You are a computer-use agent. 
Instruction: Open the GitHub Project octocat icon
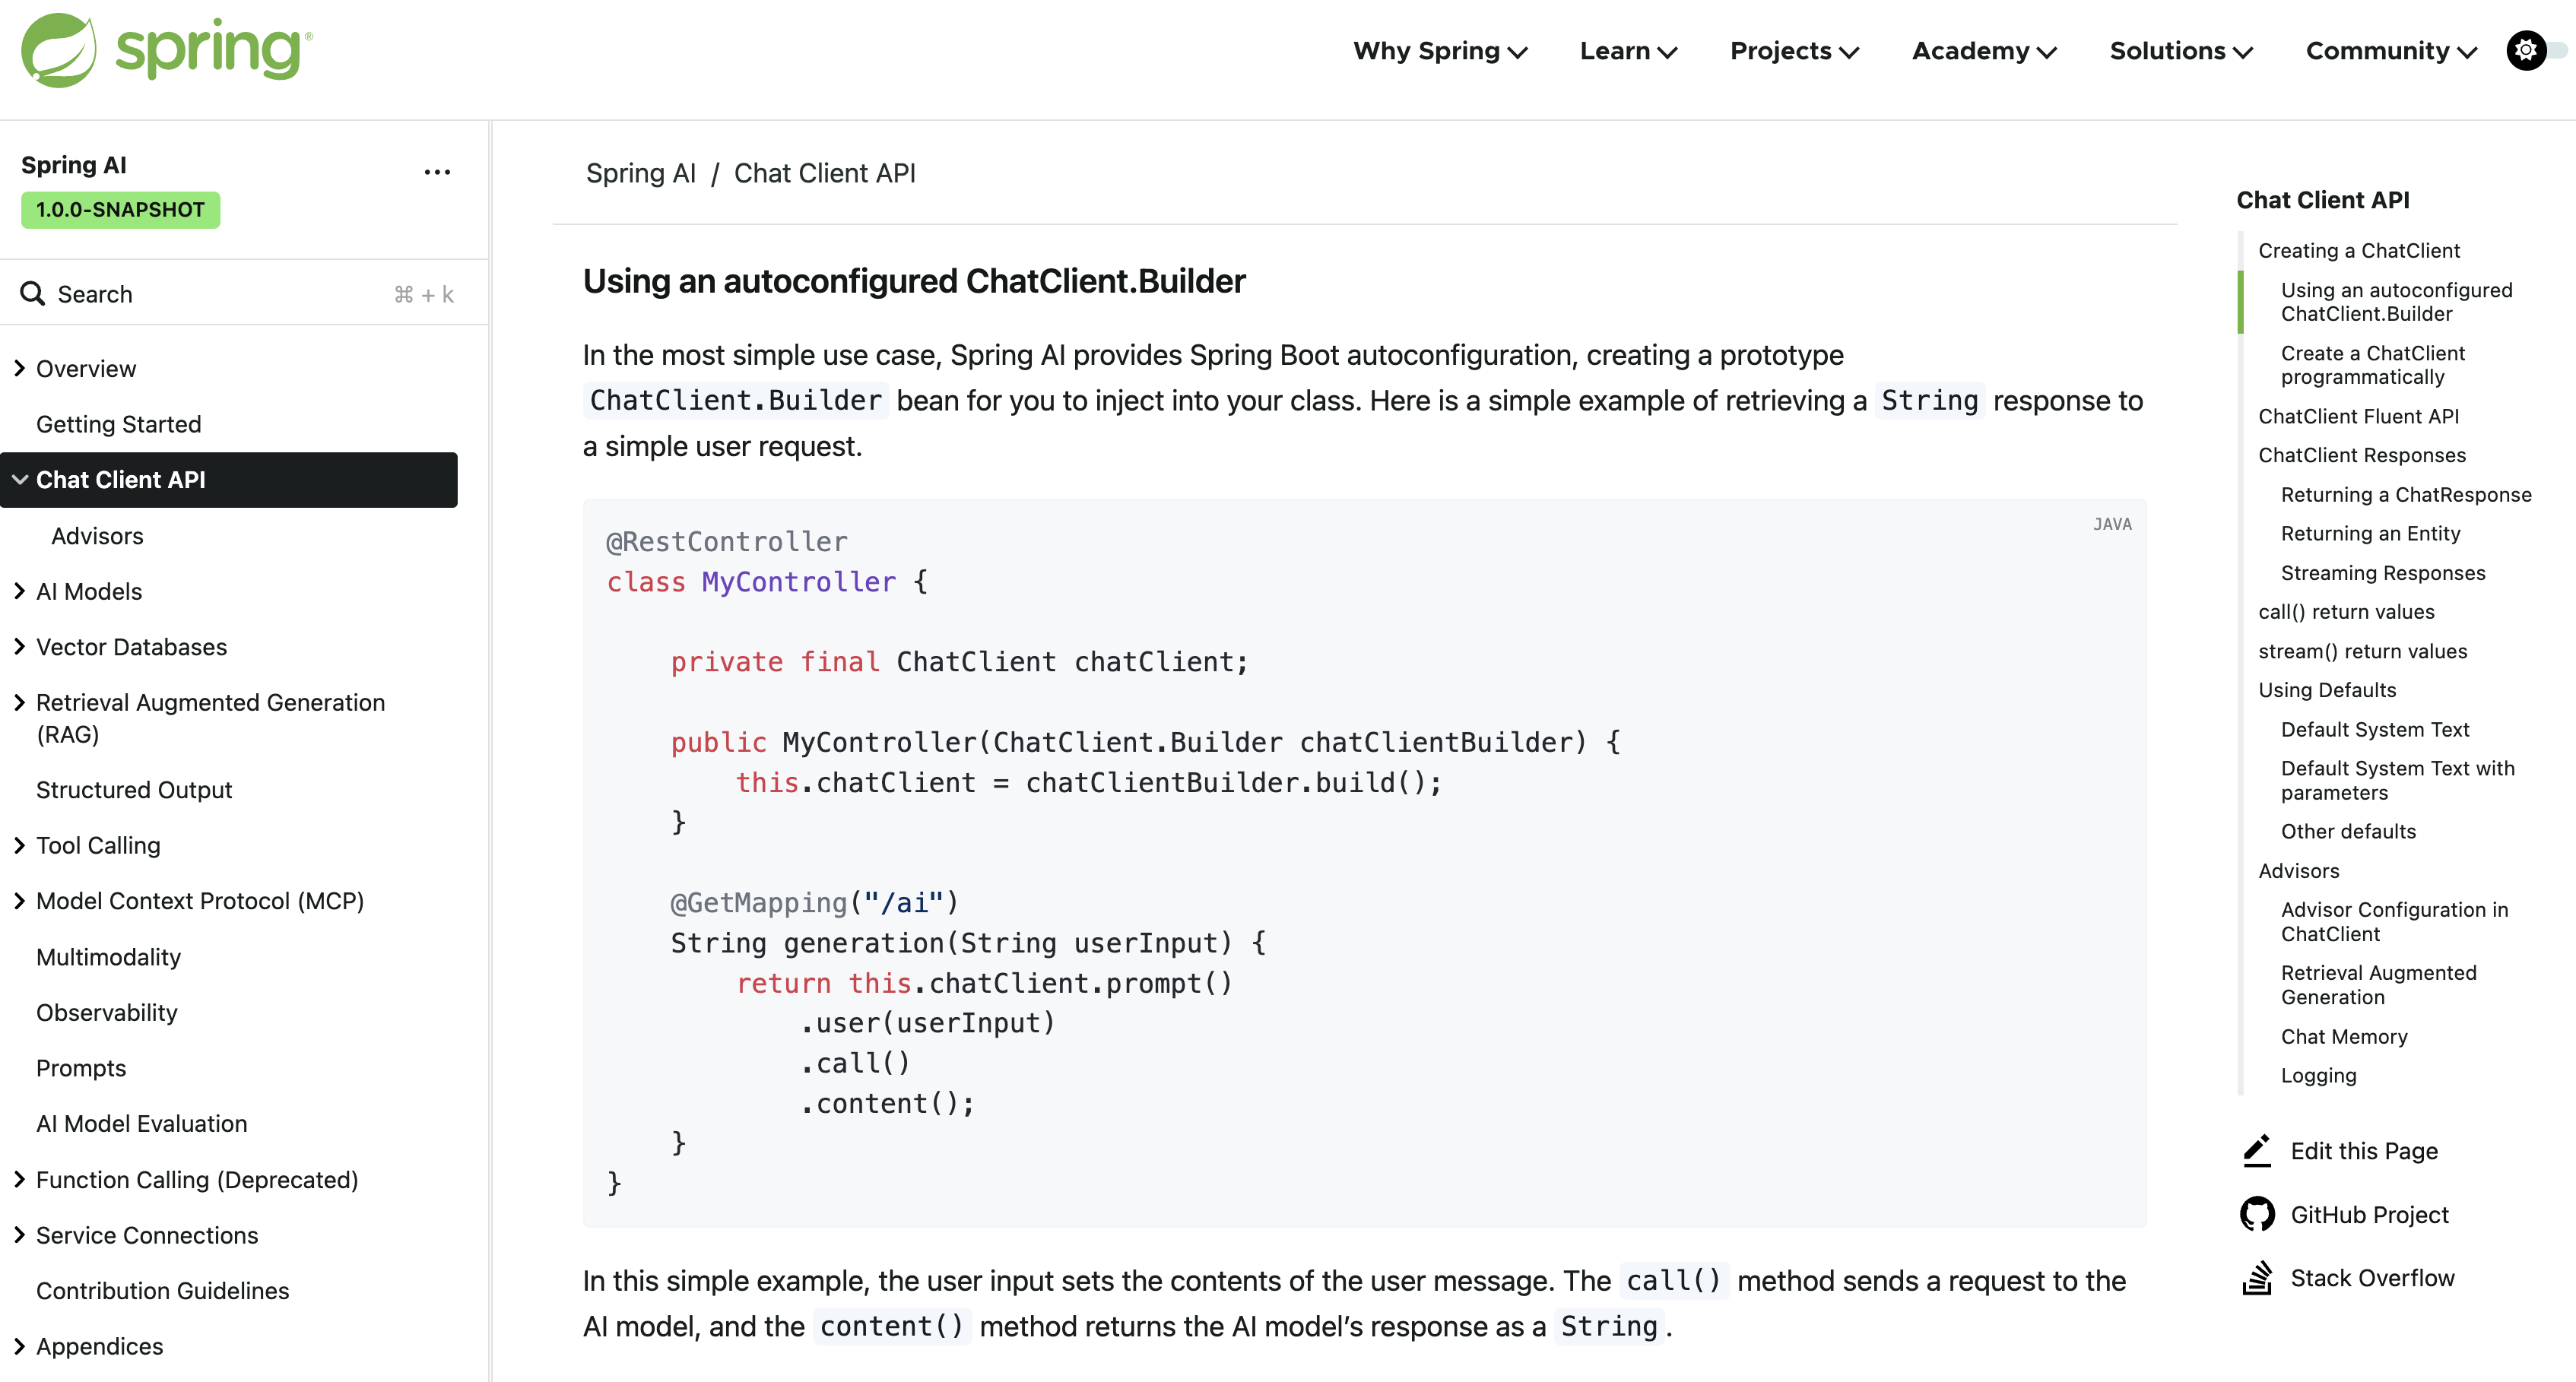(x=2257, y=1214)
